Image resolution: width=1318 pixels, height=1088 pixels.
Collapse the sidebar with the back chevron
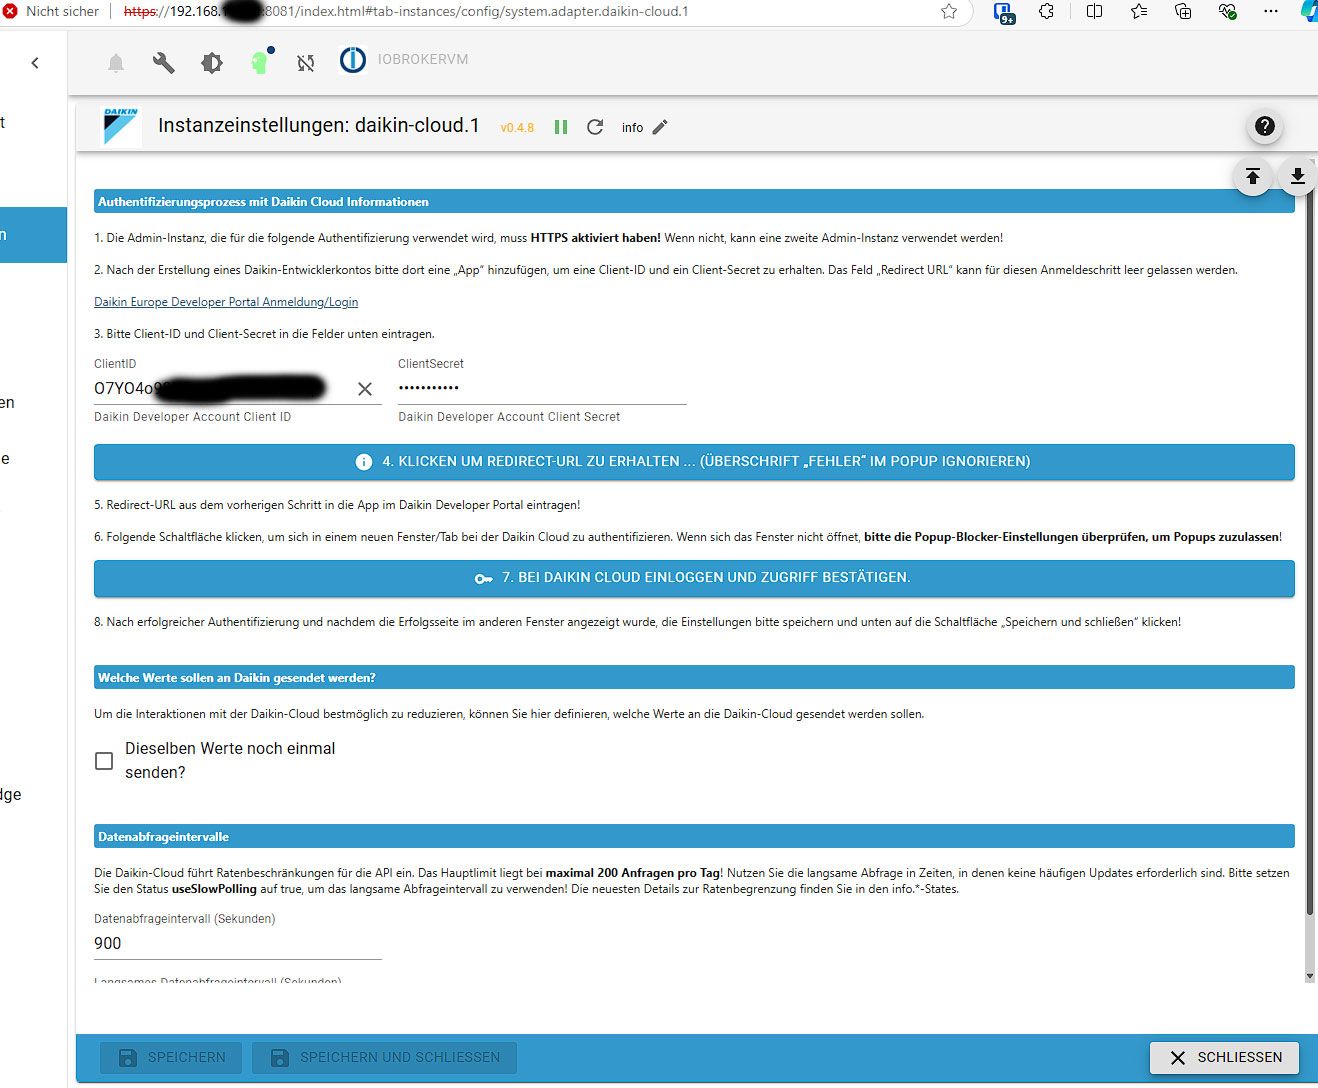click(x=35, y=63)
